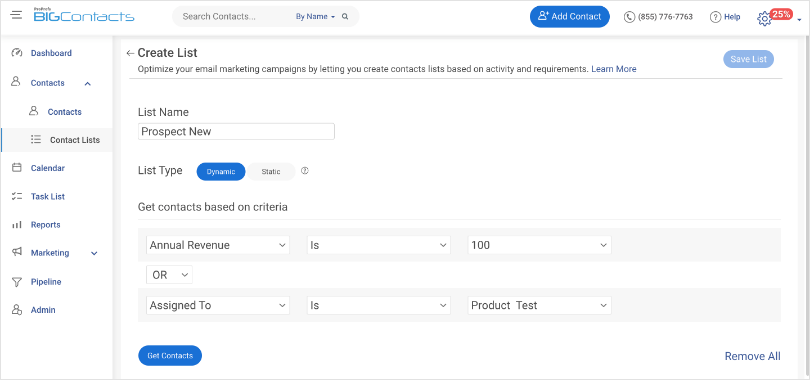Viewport: 810px width, 380px height.
Task: Click the 'Get contacts based on criteria' label
Action: (x=213, y=207)
